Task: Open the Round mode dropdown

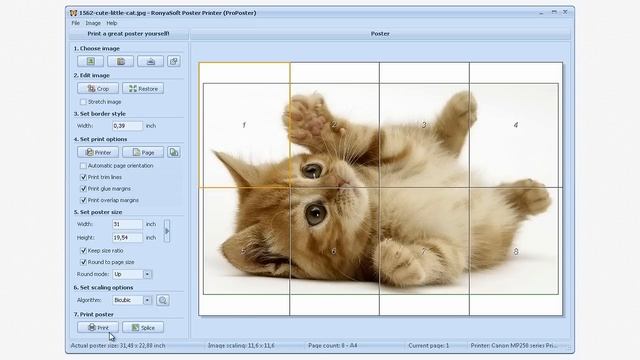Action: point(147,274)
